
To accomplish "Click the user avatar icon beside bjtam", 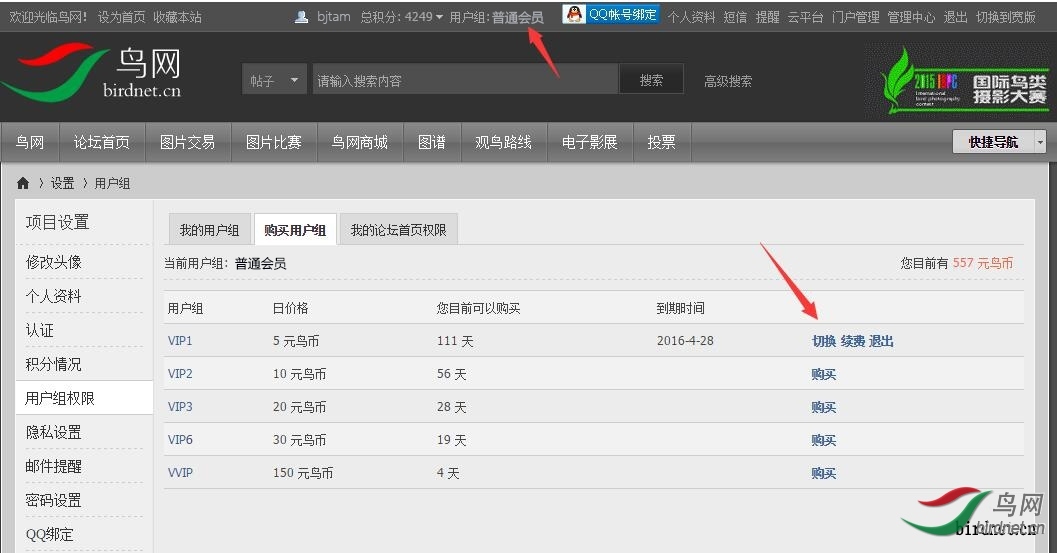I will pos(302,17).
